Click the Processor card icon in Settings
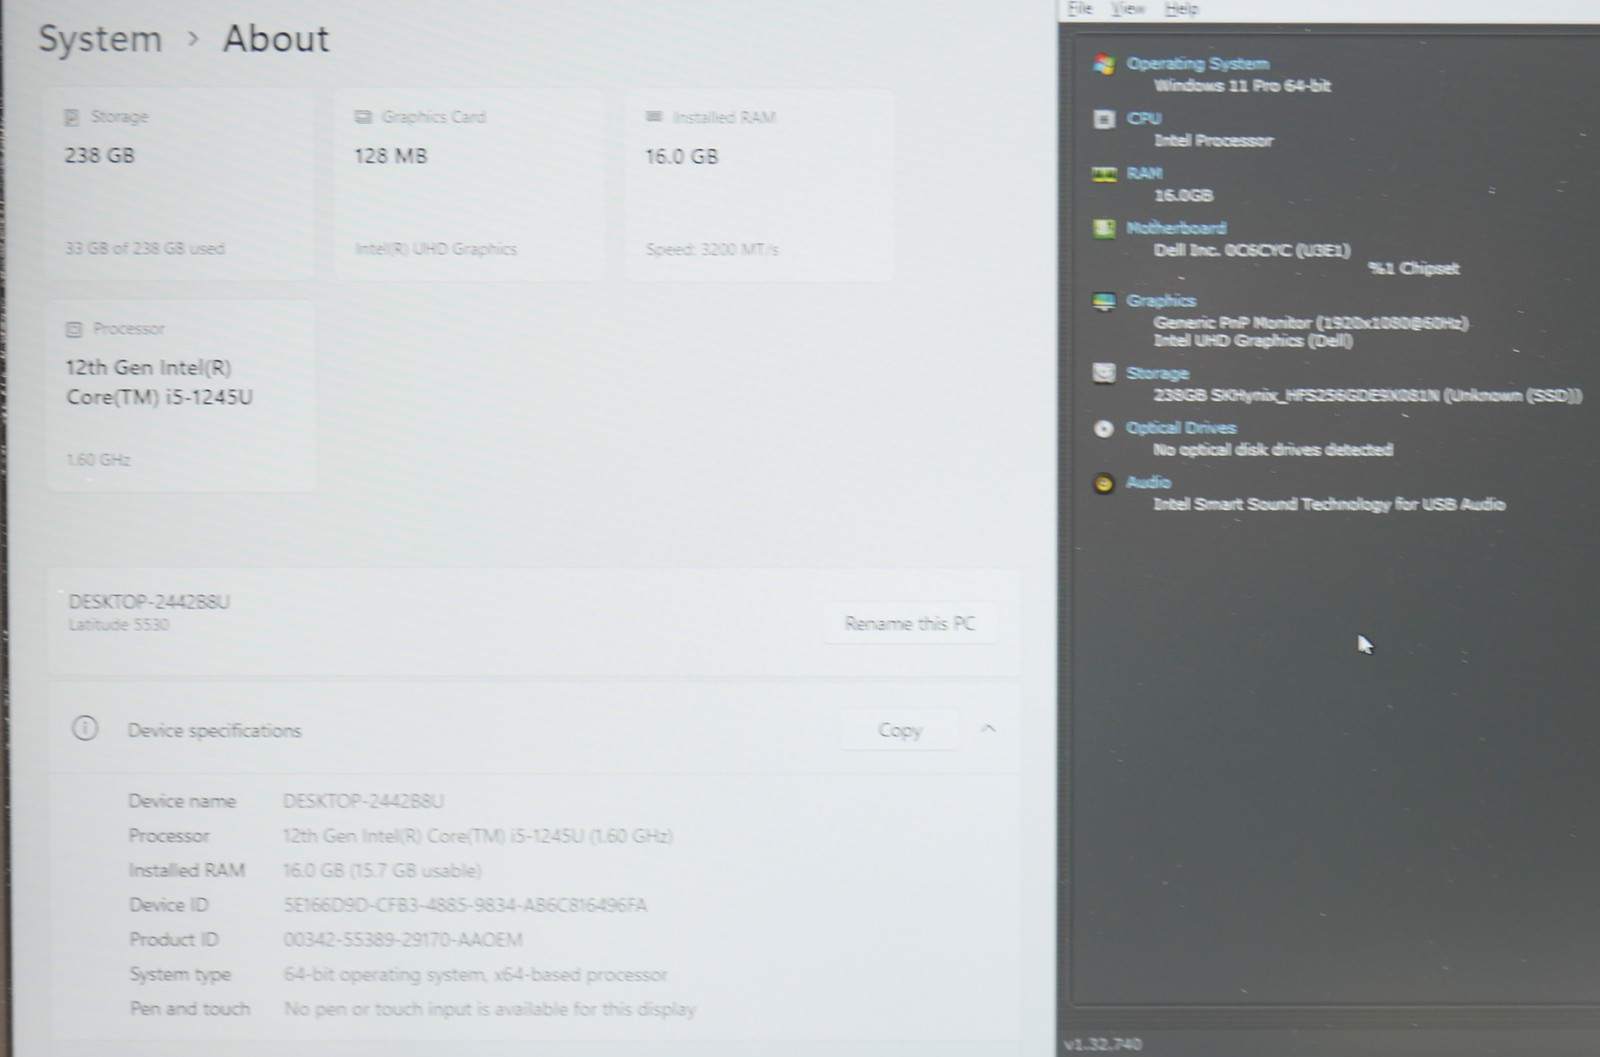 [73, 329]
